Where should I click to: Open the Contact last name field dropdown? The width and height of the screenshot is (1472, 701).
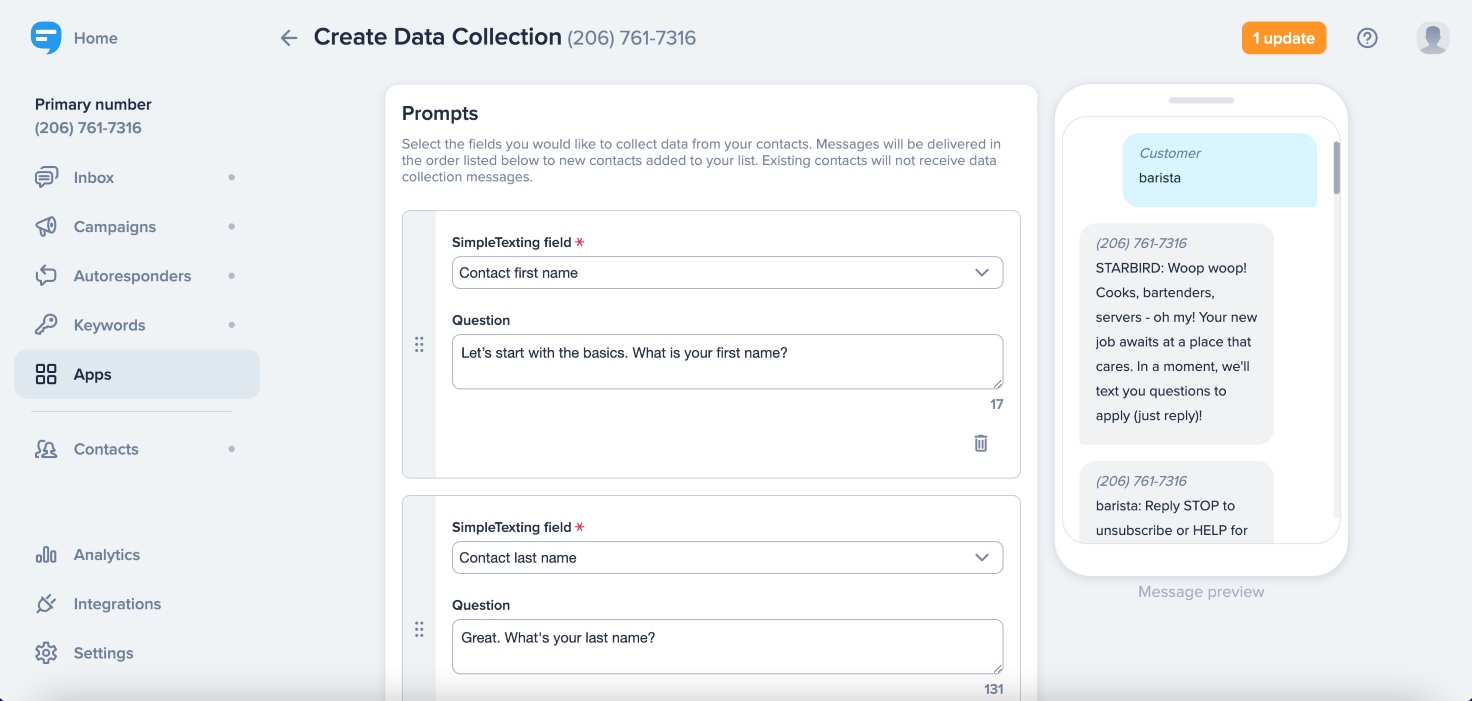(727, 557)
